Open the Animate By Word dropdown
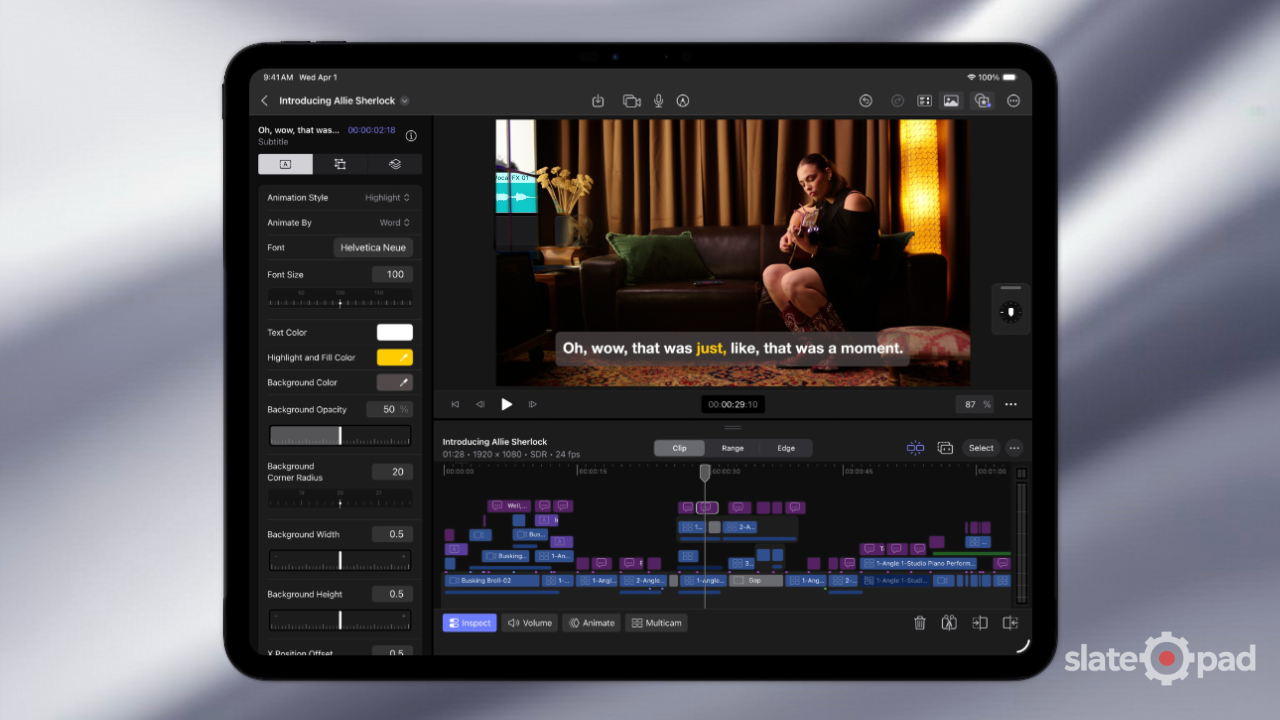The width and height of the screenshot is (1280, 720). click(394, 223)
